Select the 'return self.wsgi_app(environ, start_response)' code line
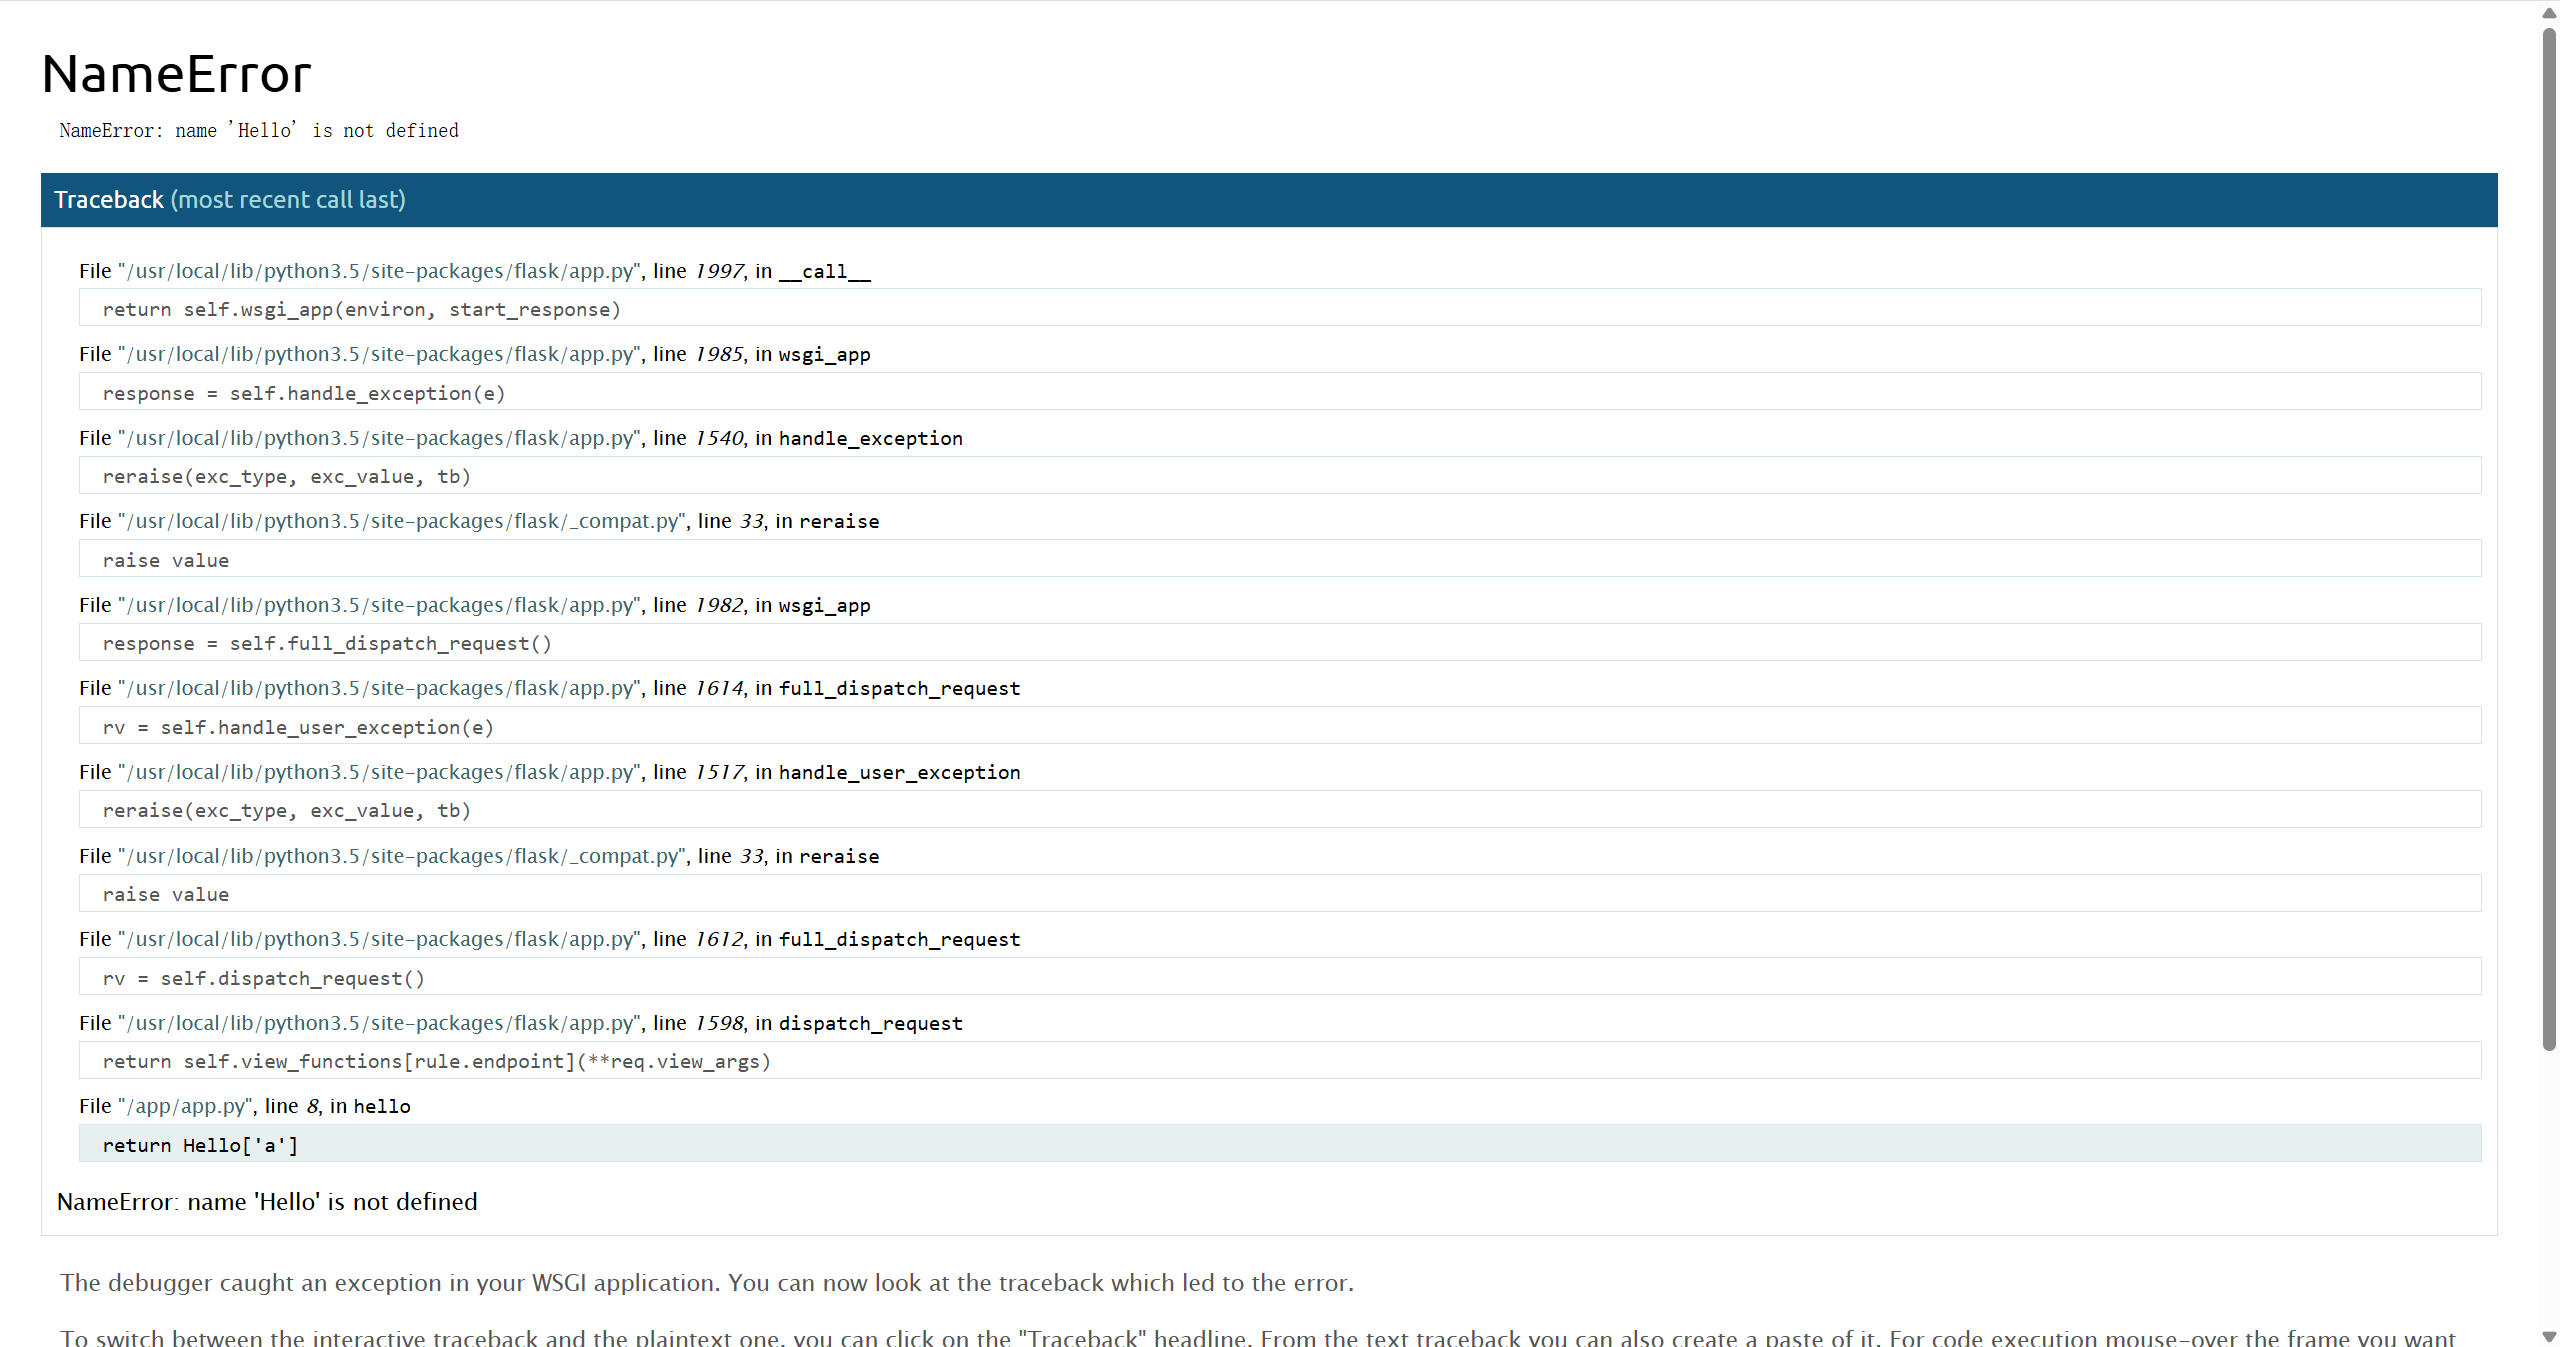2560x1347 pixels. point(361,309)
